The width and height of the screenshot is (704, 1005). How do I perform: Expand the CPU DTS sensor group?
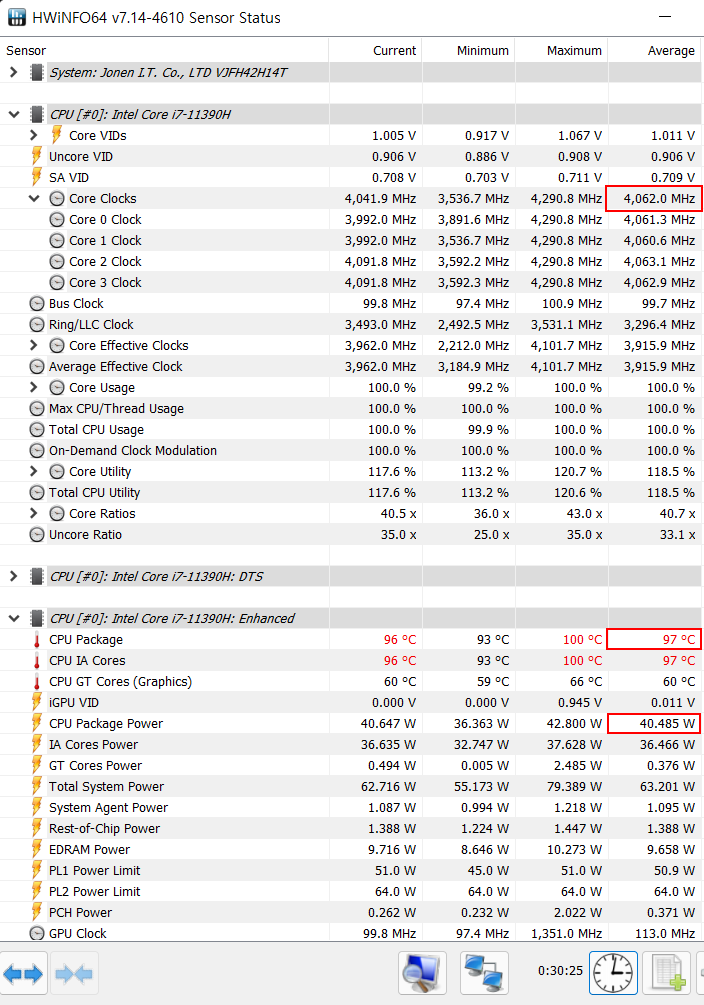click(x=13, y=576)
